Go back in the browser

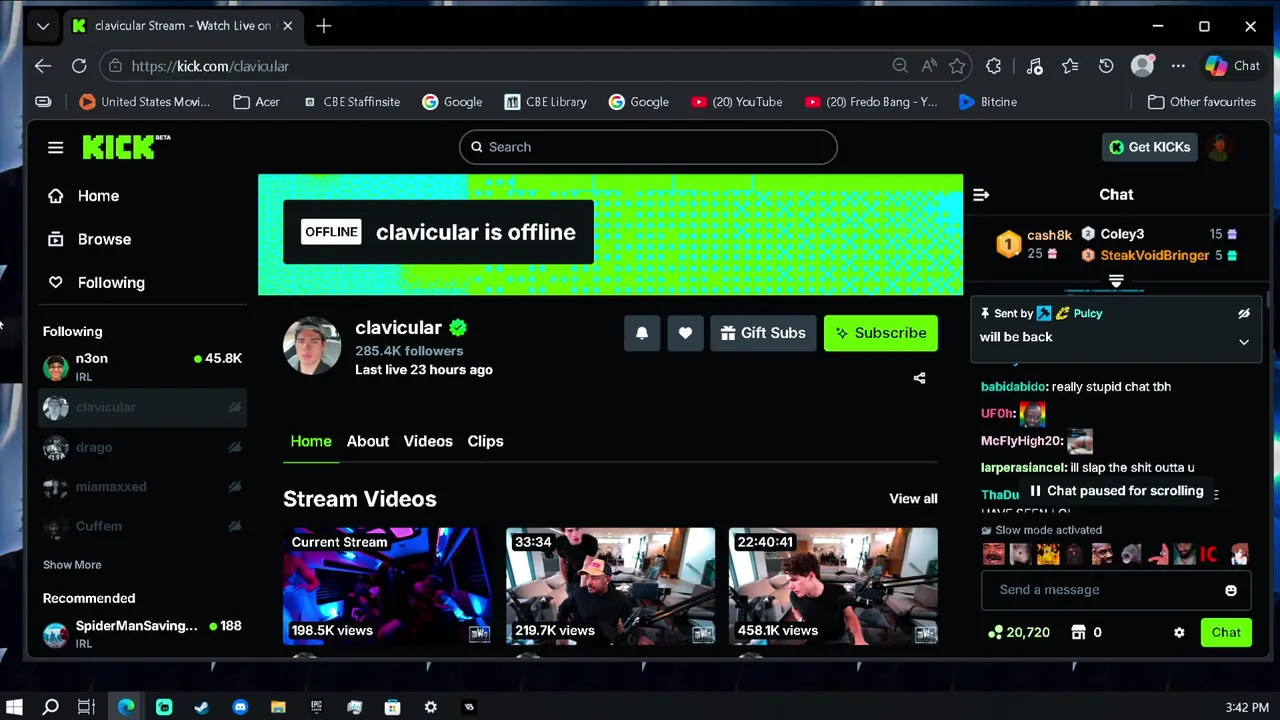click(43, 66)
